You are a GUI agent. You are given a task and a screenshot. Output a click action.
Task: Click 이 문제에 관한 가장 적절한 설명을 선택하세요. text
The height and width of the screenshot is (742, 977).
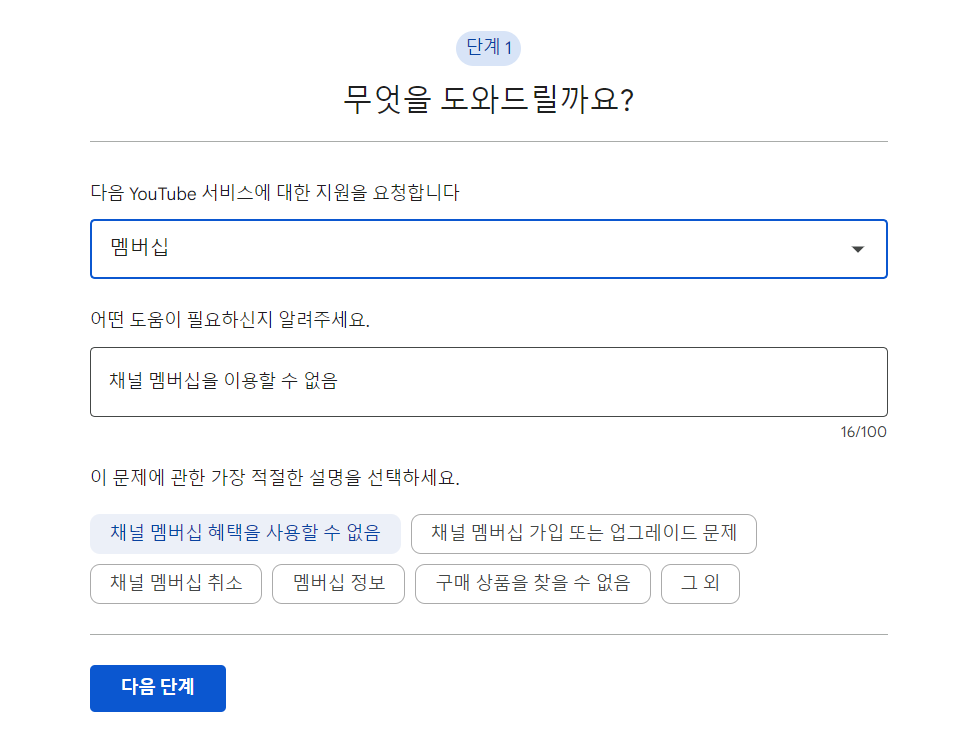point(275,478)
